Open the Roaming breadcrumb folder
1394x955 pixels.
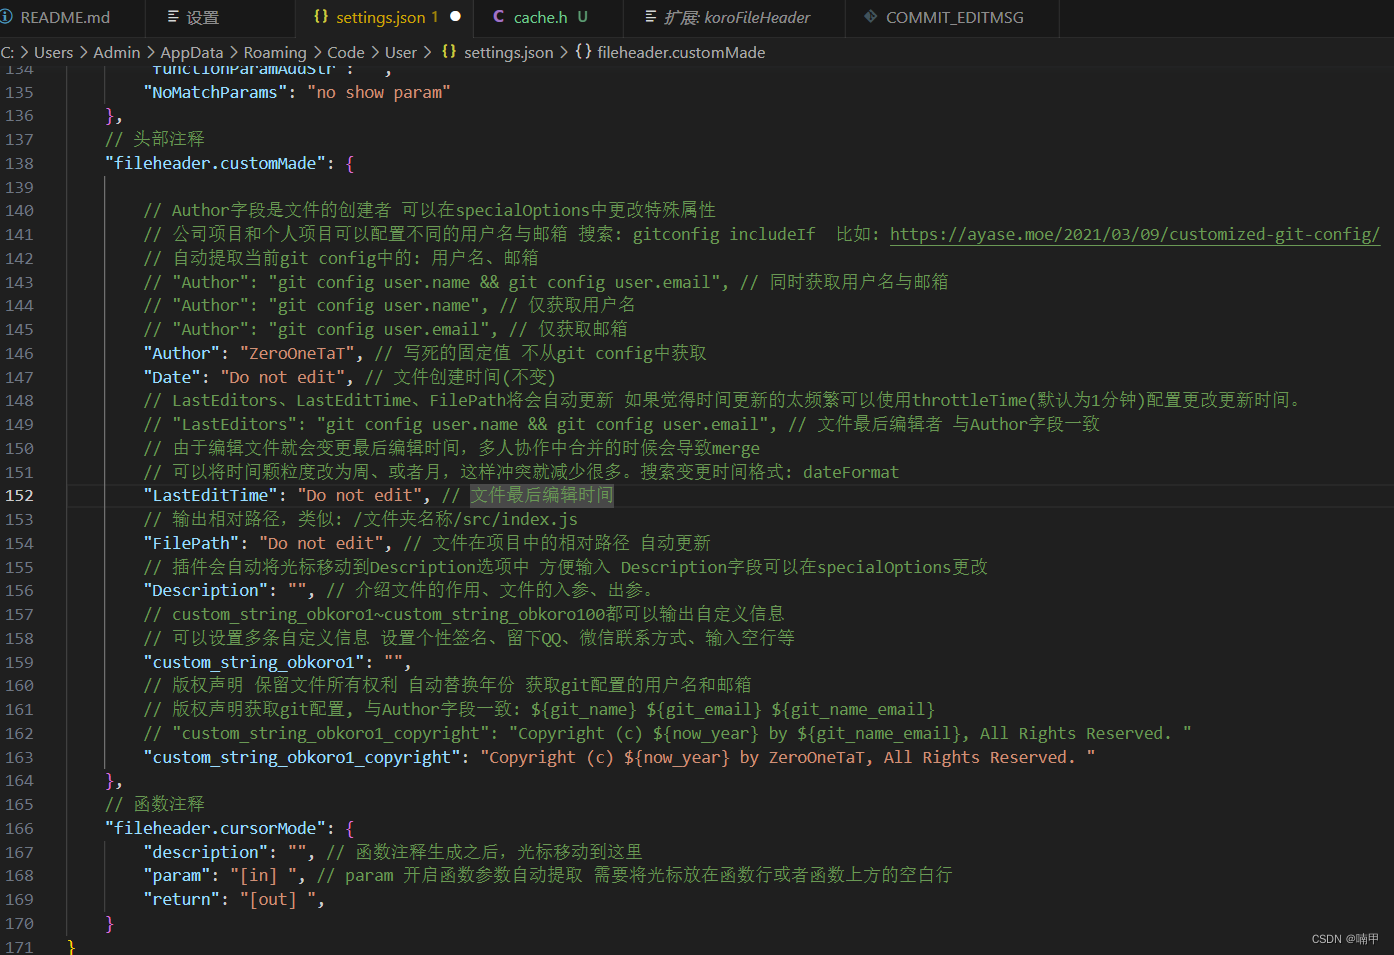coord(275,53)
